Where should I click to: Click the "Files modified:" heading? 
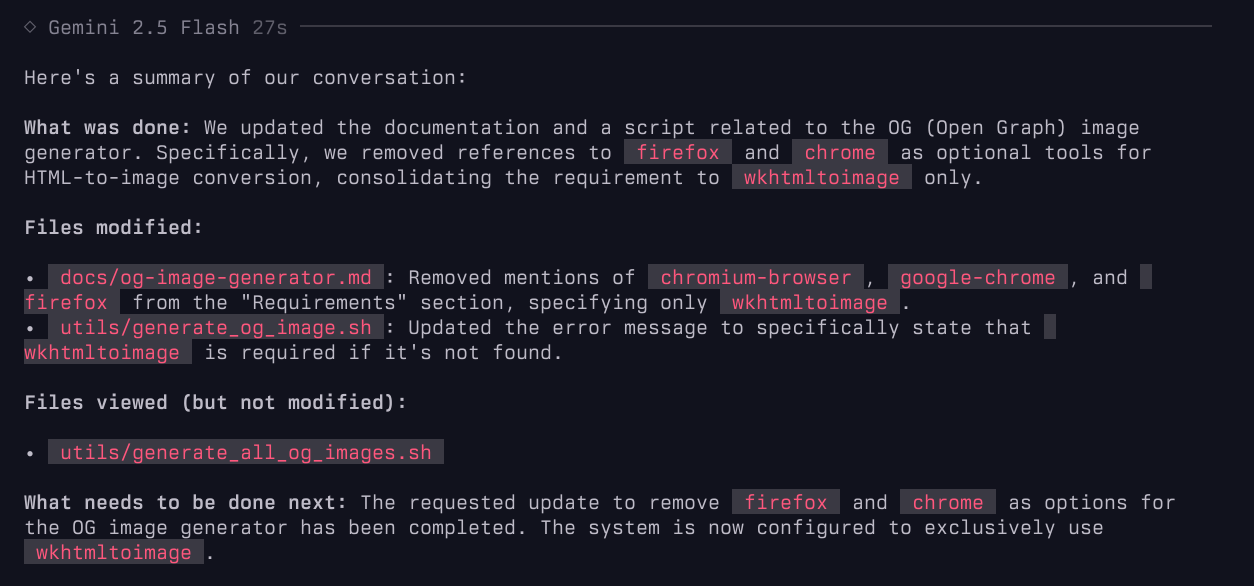click(x=114, y=227)
